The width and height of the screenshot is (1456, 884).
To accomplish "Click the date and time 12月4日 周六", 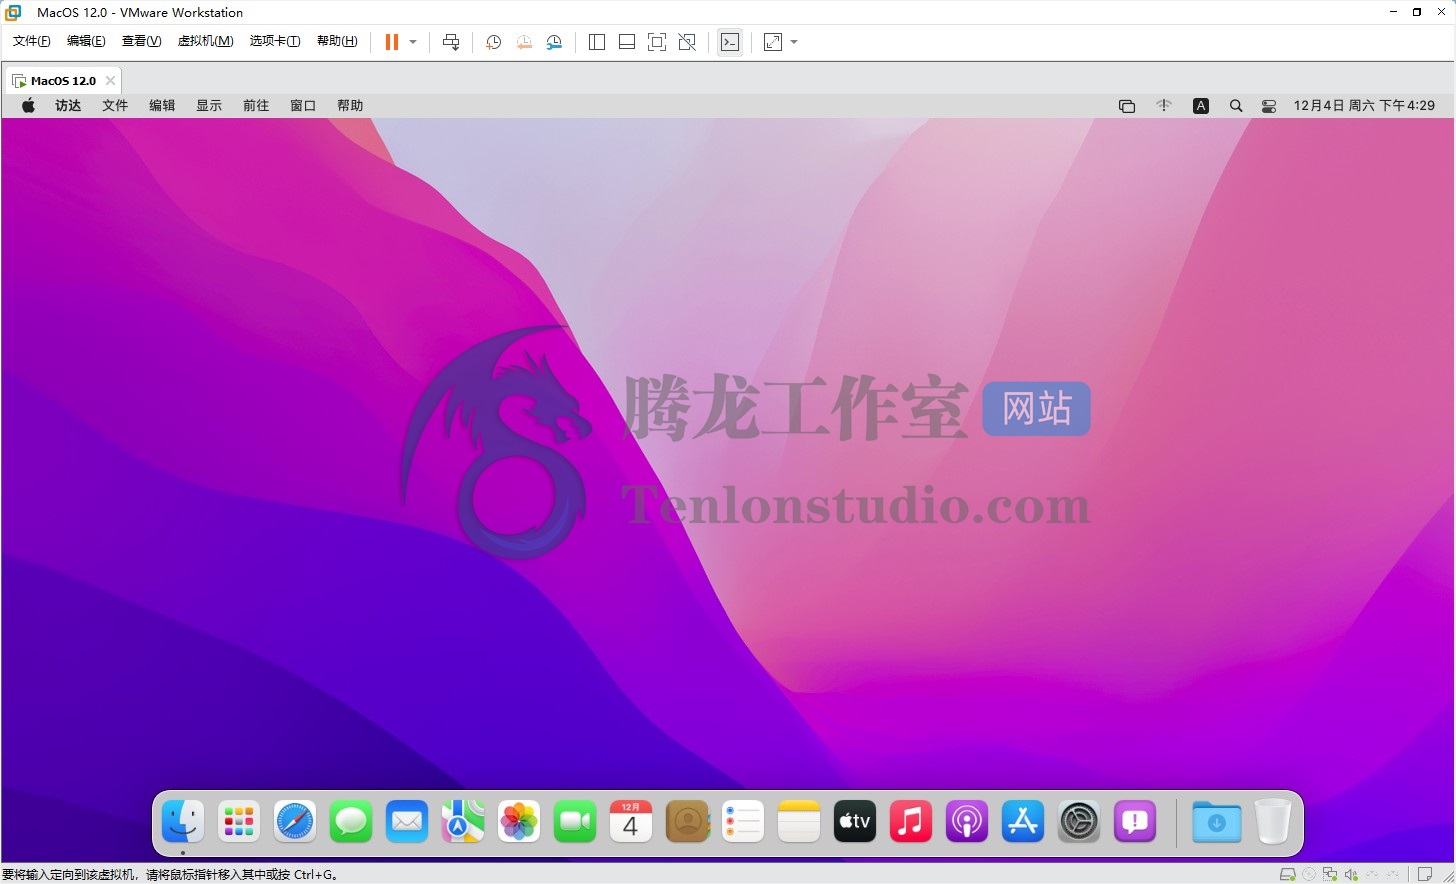I will tap(1364, 105).
